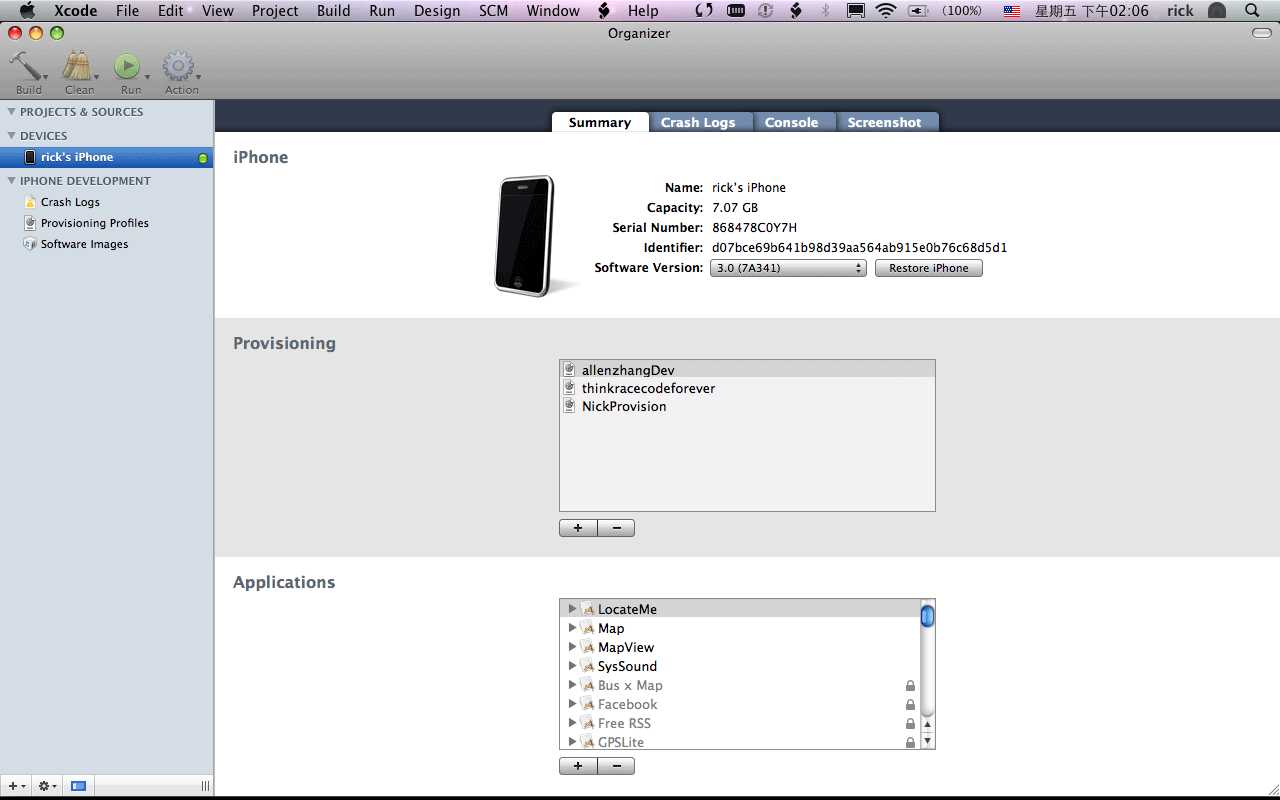Screen dimensions: 1280x800
Task: Expand the Free RSS application row
Action: click(572, 723)
